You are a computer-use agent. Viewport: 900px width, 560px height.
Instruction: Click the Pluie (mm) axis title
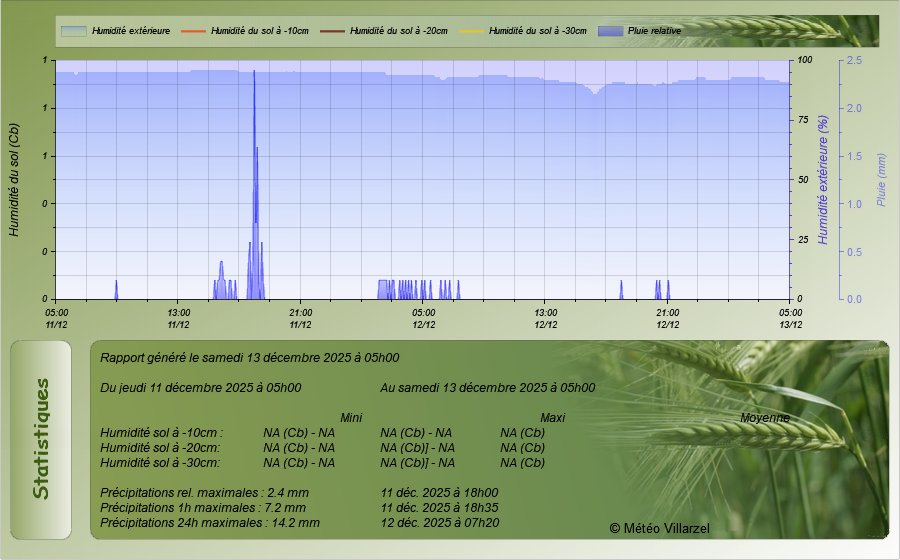click(881, 180)
